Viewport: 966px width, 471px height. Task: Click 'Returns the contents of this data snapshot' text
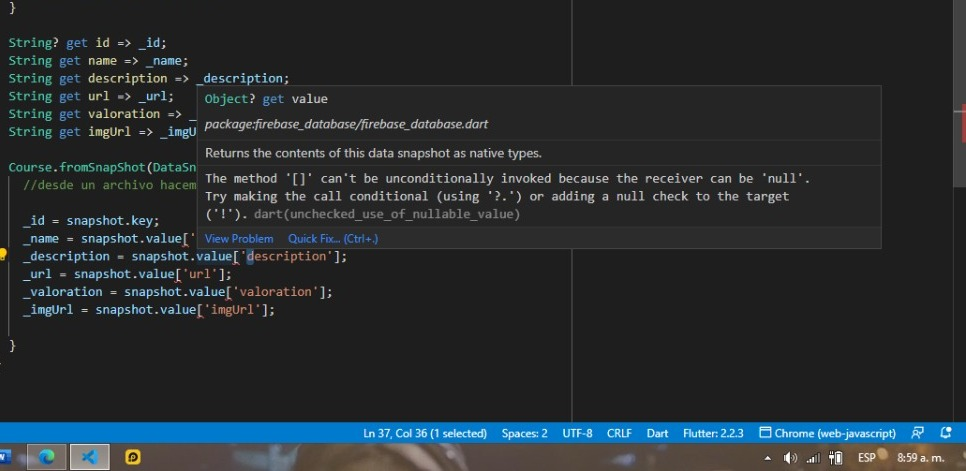(373, 153)
